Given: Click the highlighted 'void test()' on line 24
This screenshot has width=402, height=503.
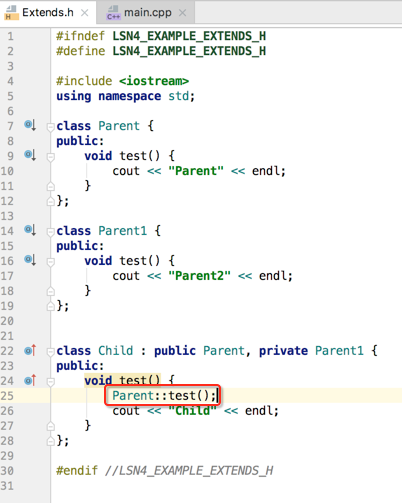Looking at the screenshot, I should [x=122, y=380].
